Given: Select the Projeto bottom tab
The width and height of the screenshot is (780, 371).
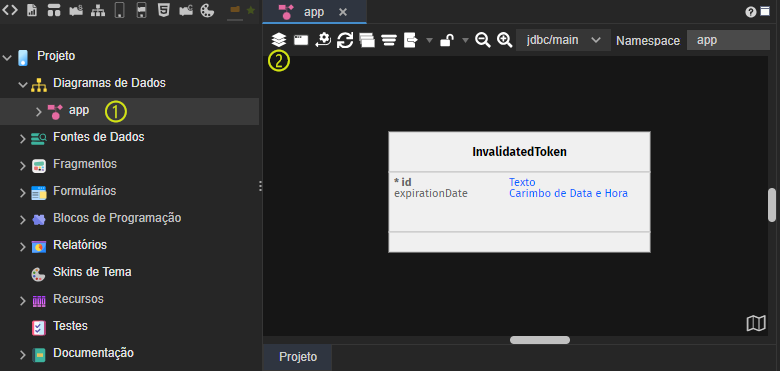Looking at the screenshot, I should (x=298, y=357).
